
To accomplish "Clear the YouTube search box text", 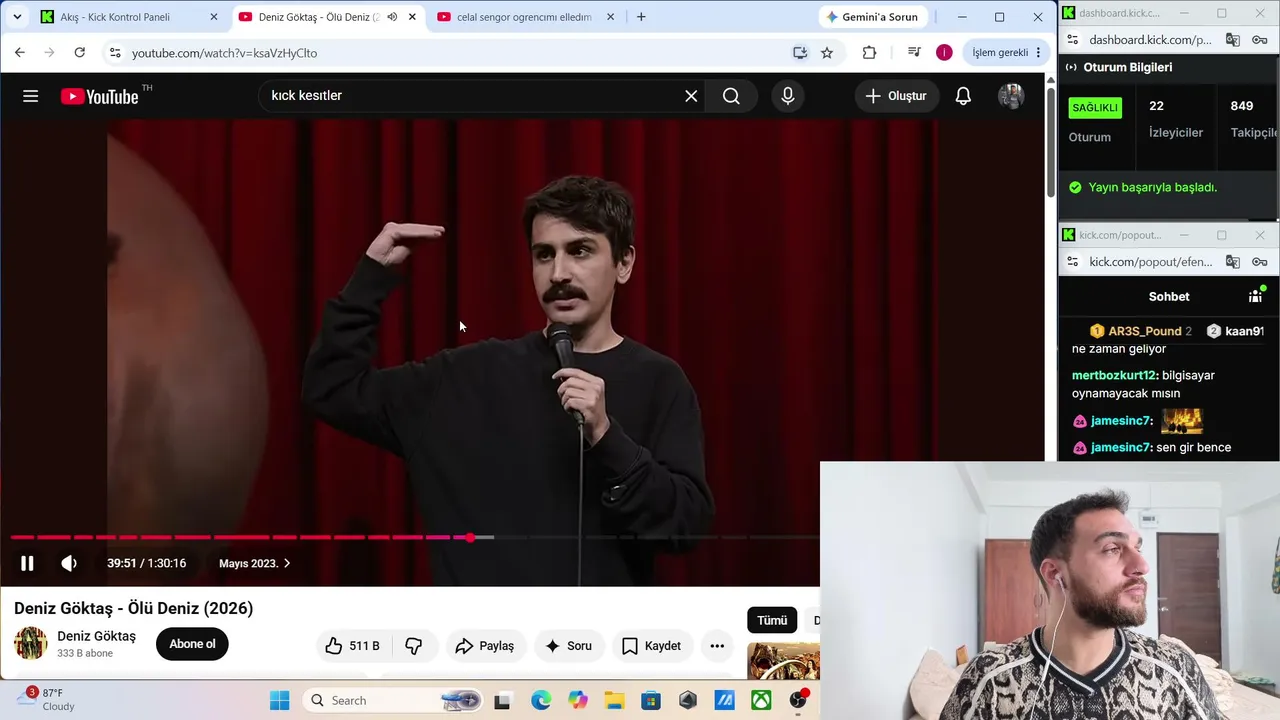I will click(x=691, y=96).
